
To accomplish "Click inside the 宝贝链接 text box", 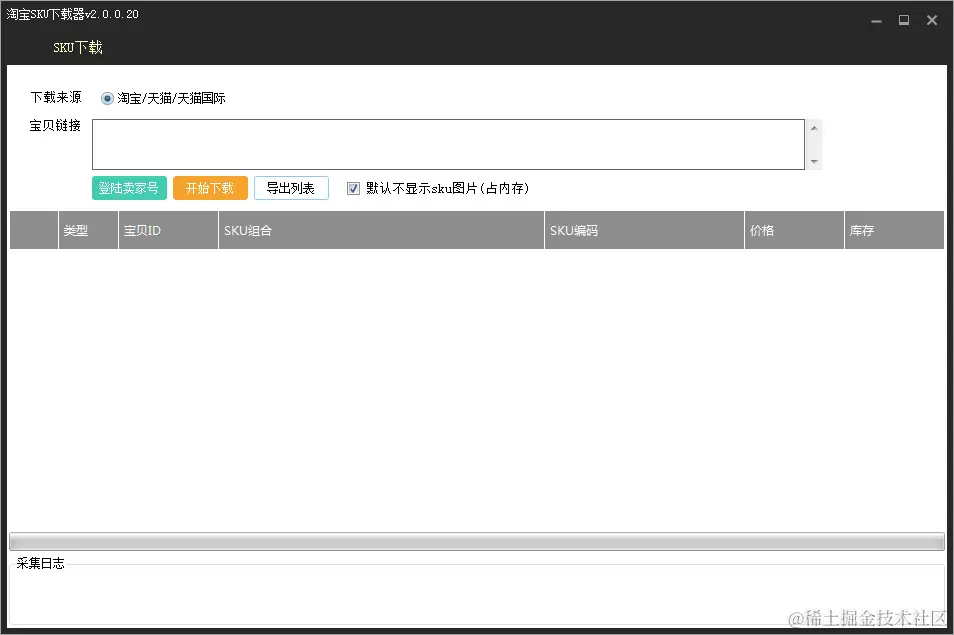I will point(448,144).
